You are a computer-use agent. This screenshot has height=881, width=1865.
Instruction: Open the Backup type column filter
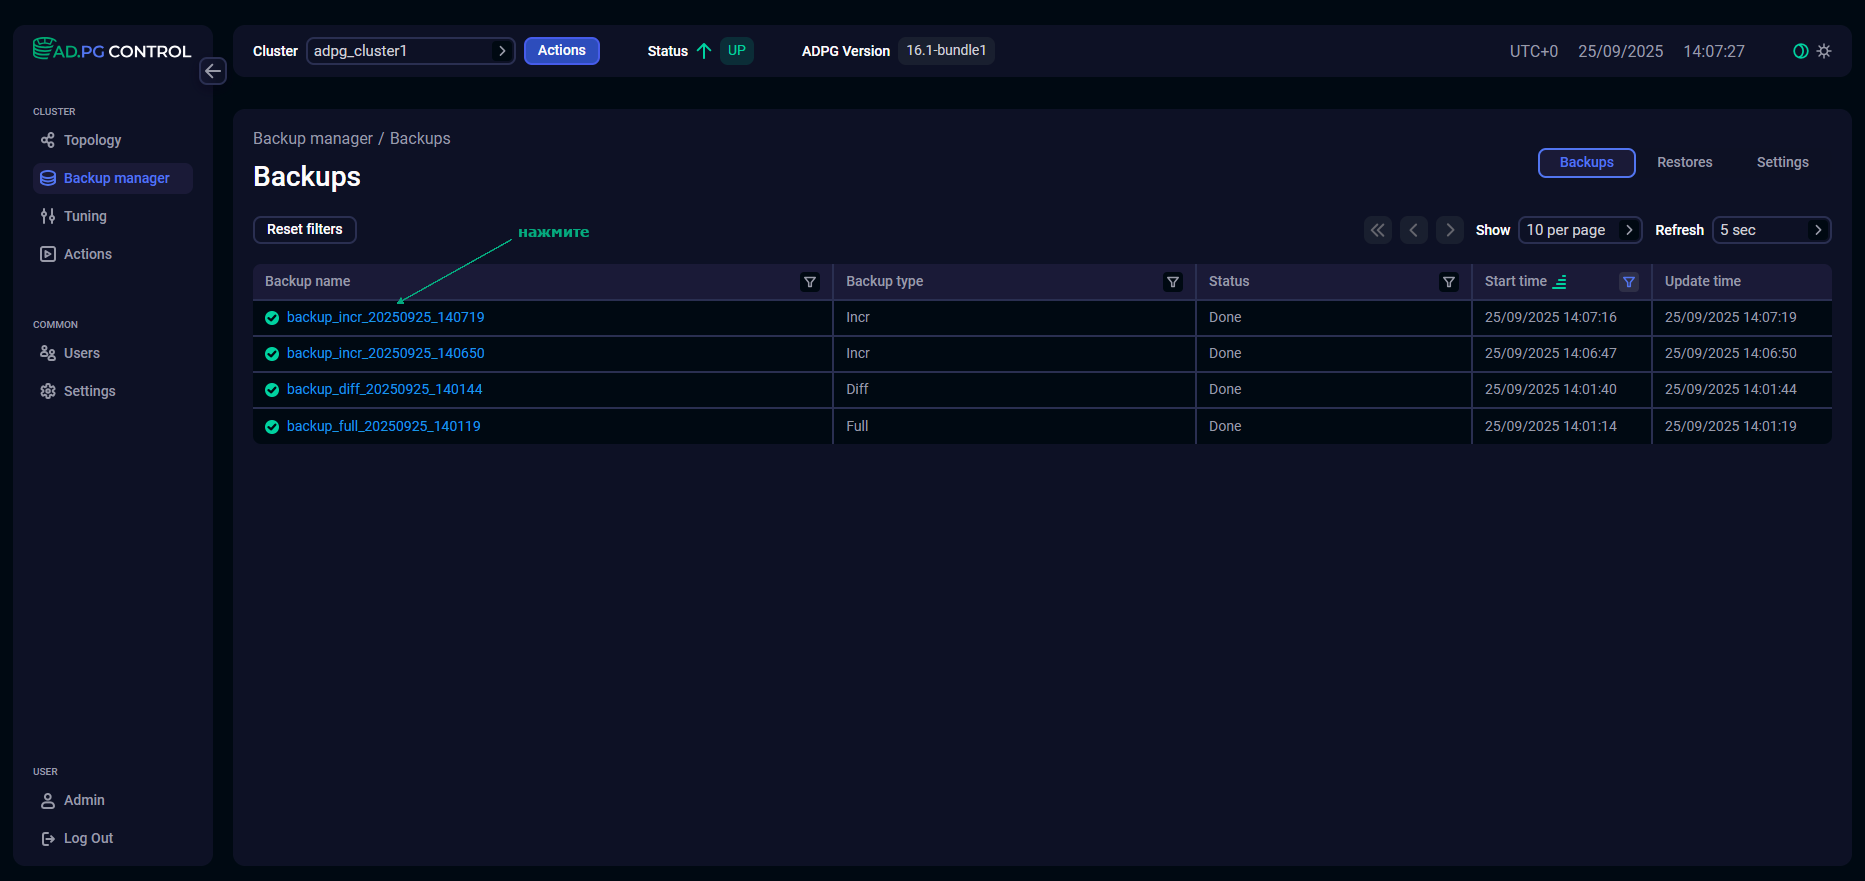tap(1173, 282)
